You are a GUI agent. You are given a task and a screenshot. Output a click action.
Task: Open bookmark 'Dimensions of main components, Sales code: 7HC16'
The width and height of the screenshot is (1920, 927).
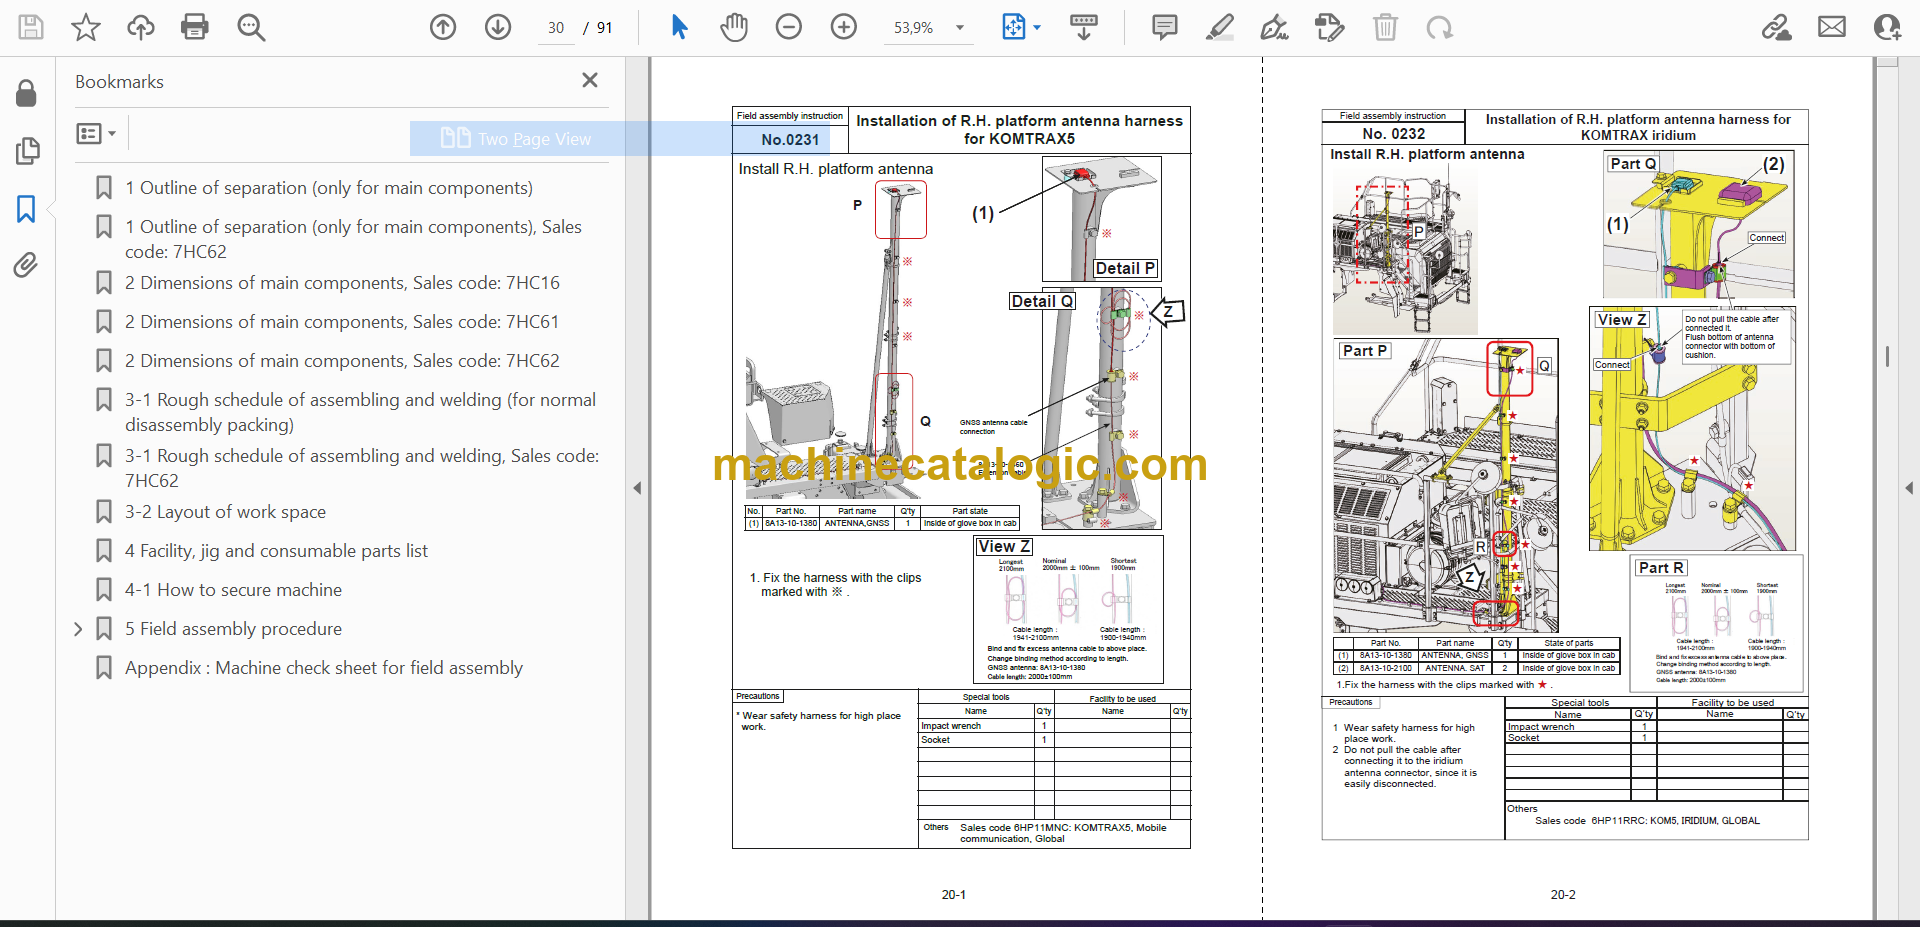point(342,283)
